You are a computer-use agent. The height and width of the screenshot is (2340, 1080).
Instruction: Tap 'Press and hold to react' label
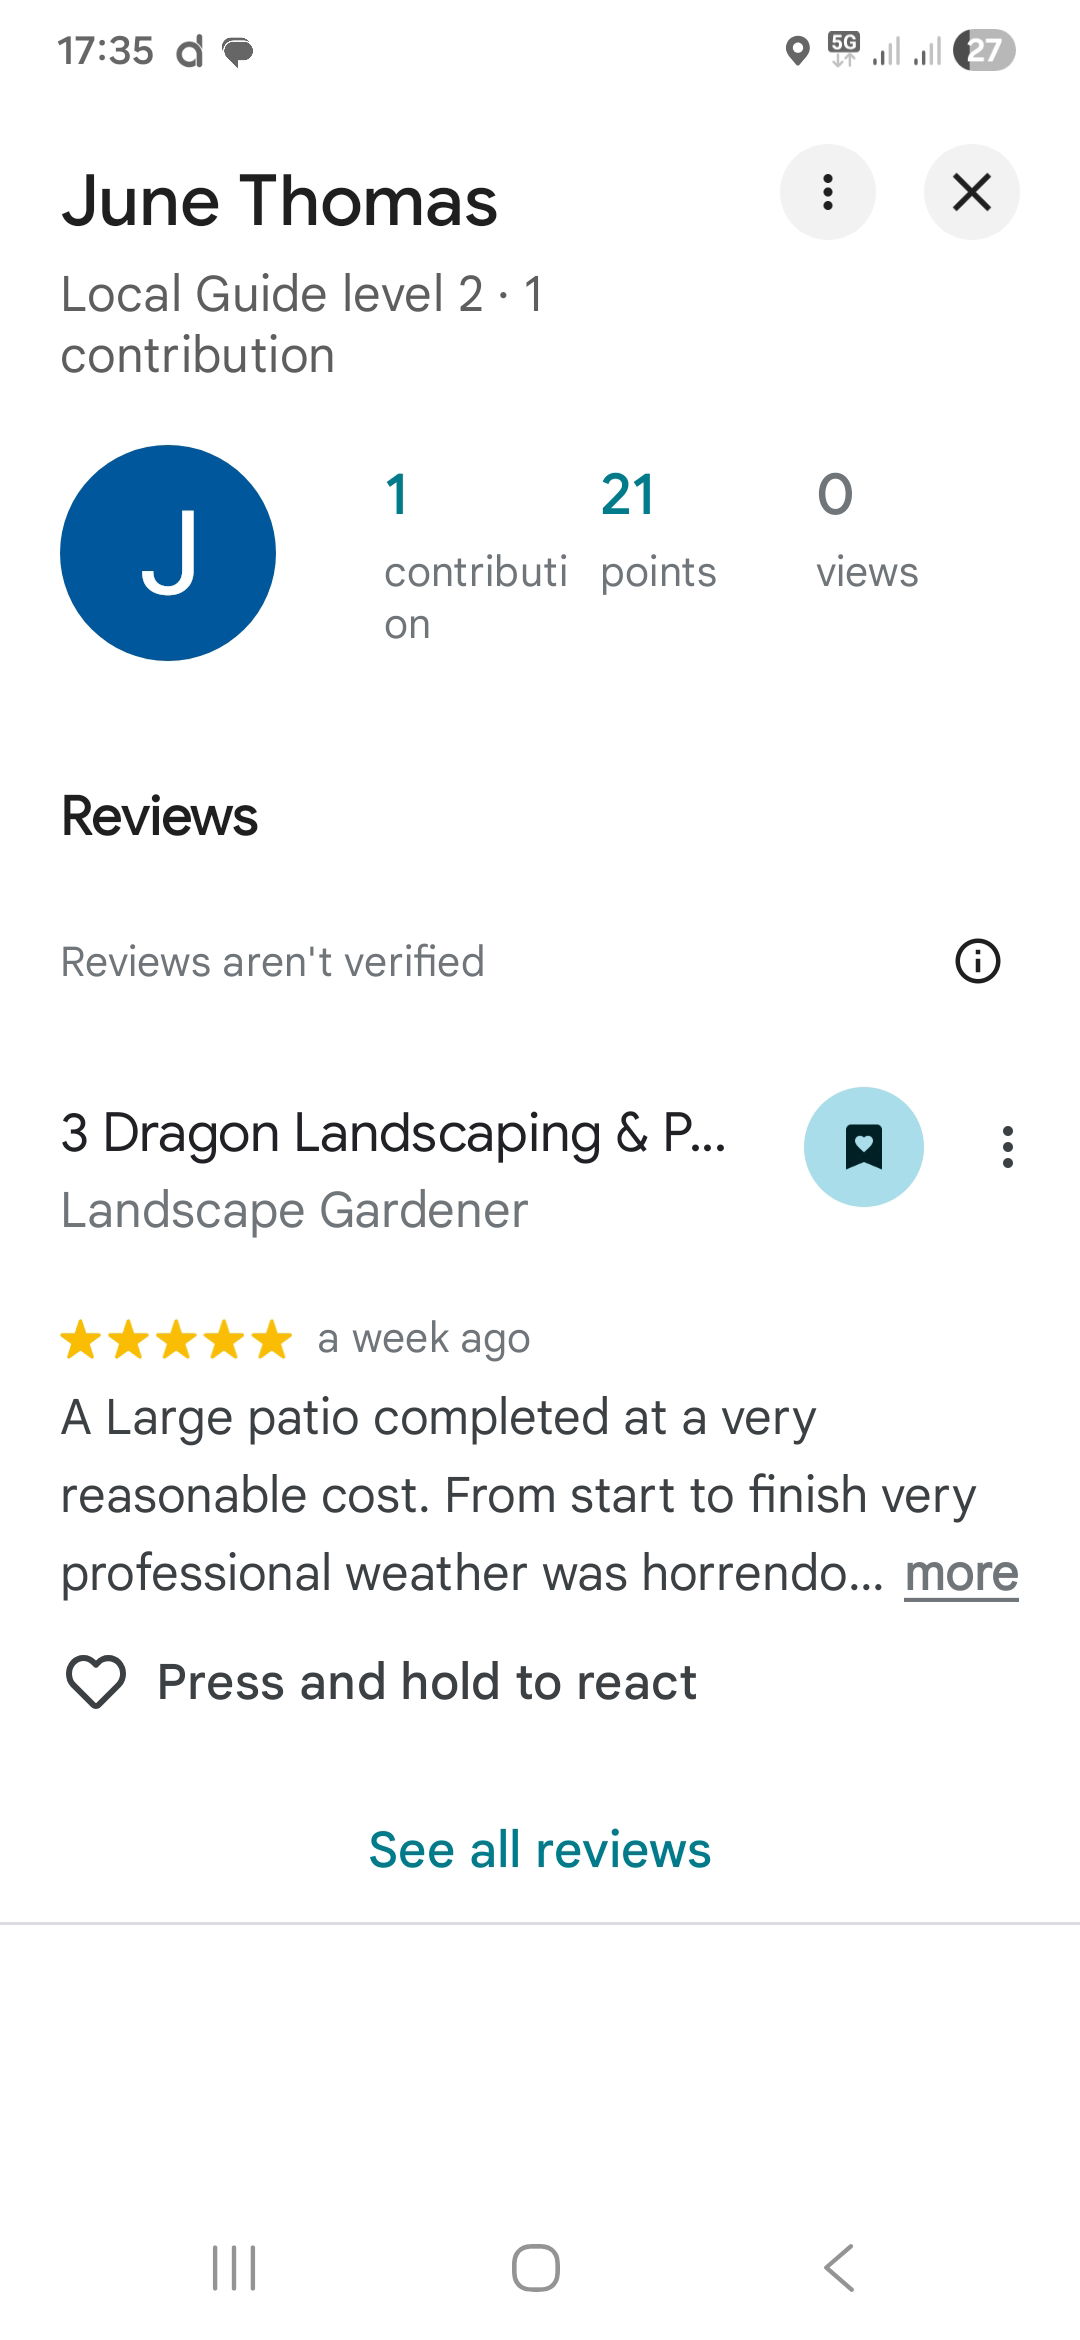pos(427,1682)
